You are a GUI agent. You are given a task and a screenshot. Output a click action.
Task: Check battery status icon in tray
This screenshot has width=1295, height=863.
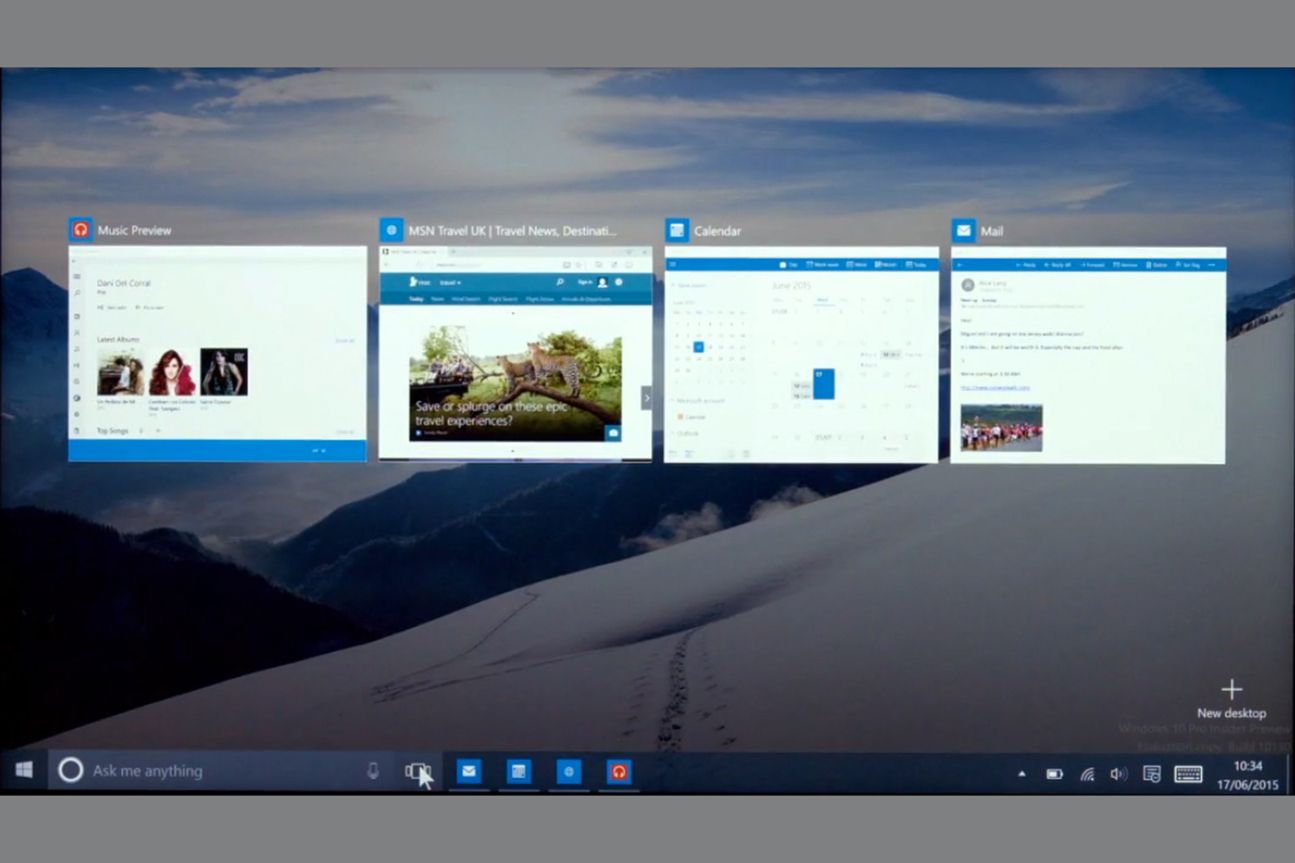click(x=1054, y=774)
